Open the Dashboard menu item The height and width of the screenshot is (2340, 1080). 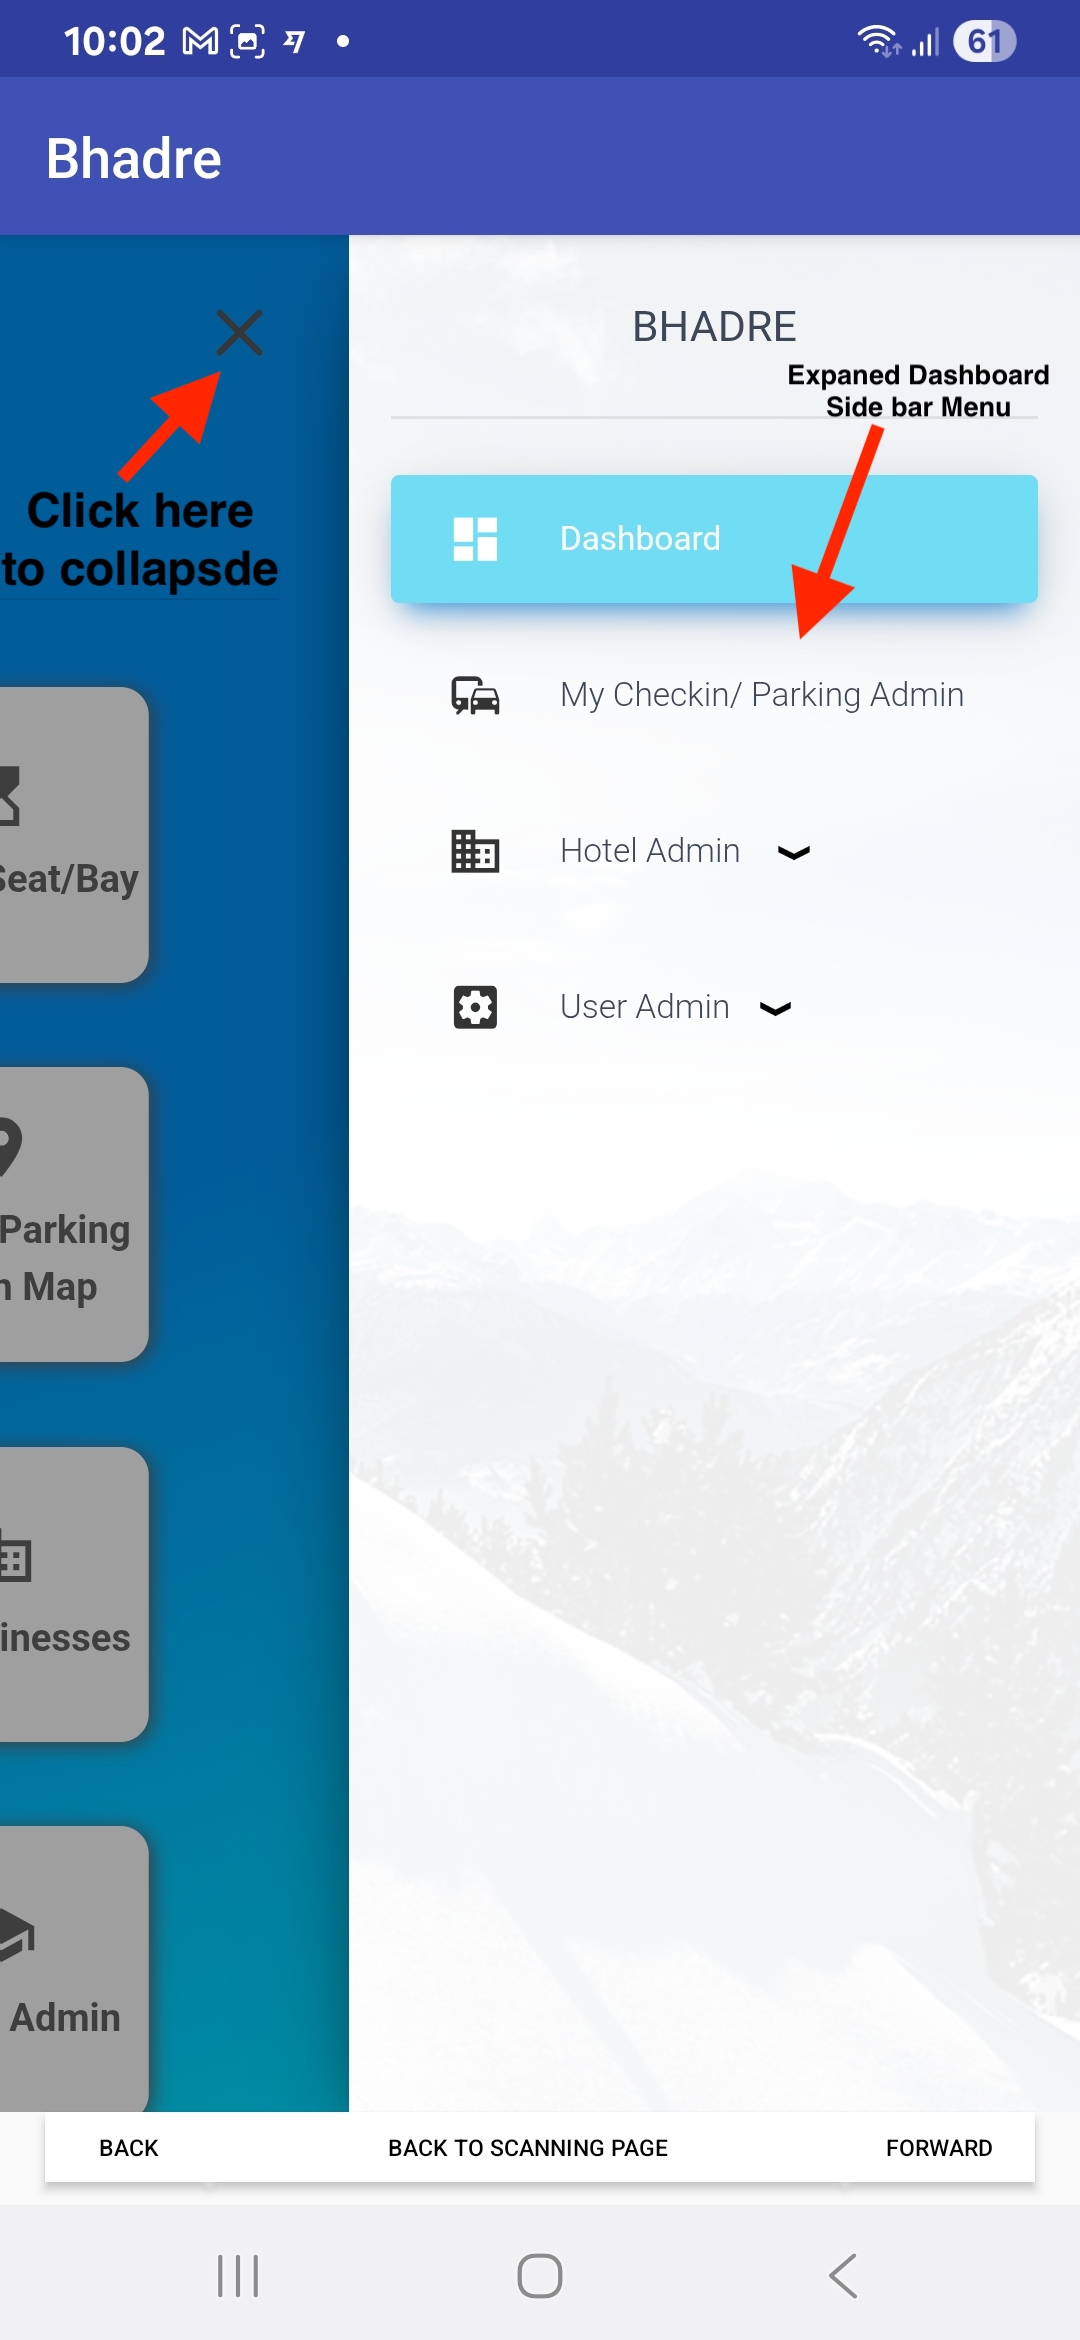tap(714, 539)
